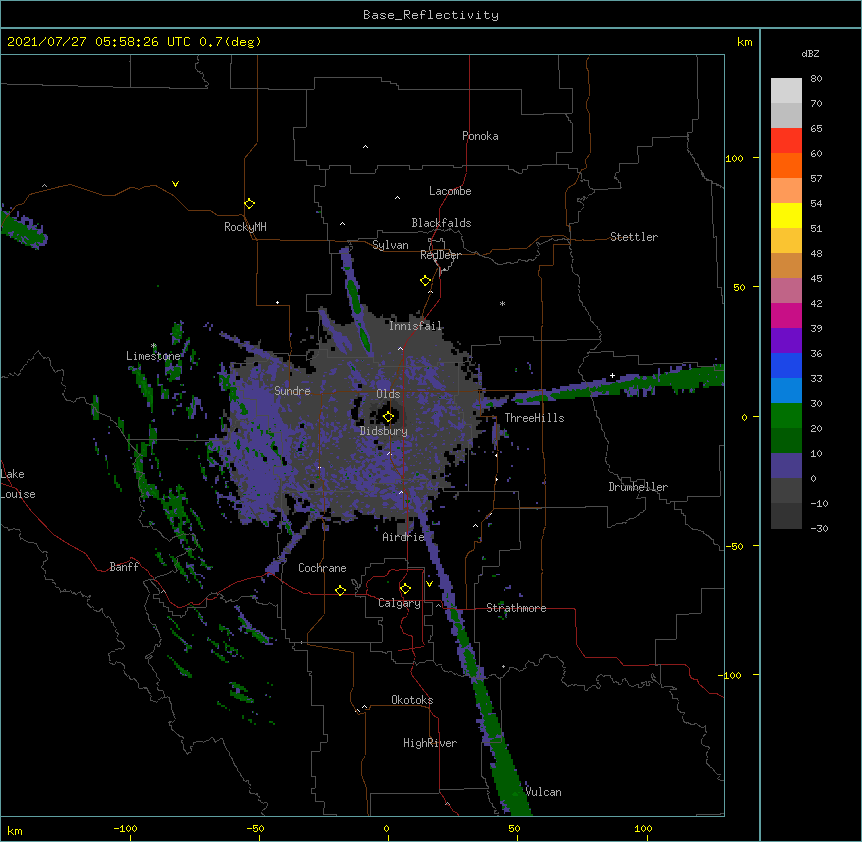Click the 2021/07/27 05:58:26 UTC timestamp
Screen dimensions: 862x842
99,42
